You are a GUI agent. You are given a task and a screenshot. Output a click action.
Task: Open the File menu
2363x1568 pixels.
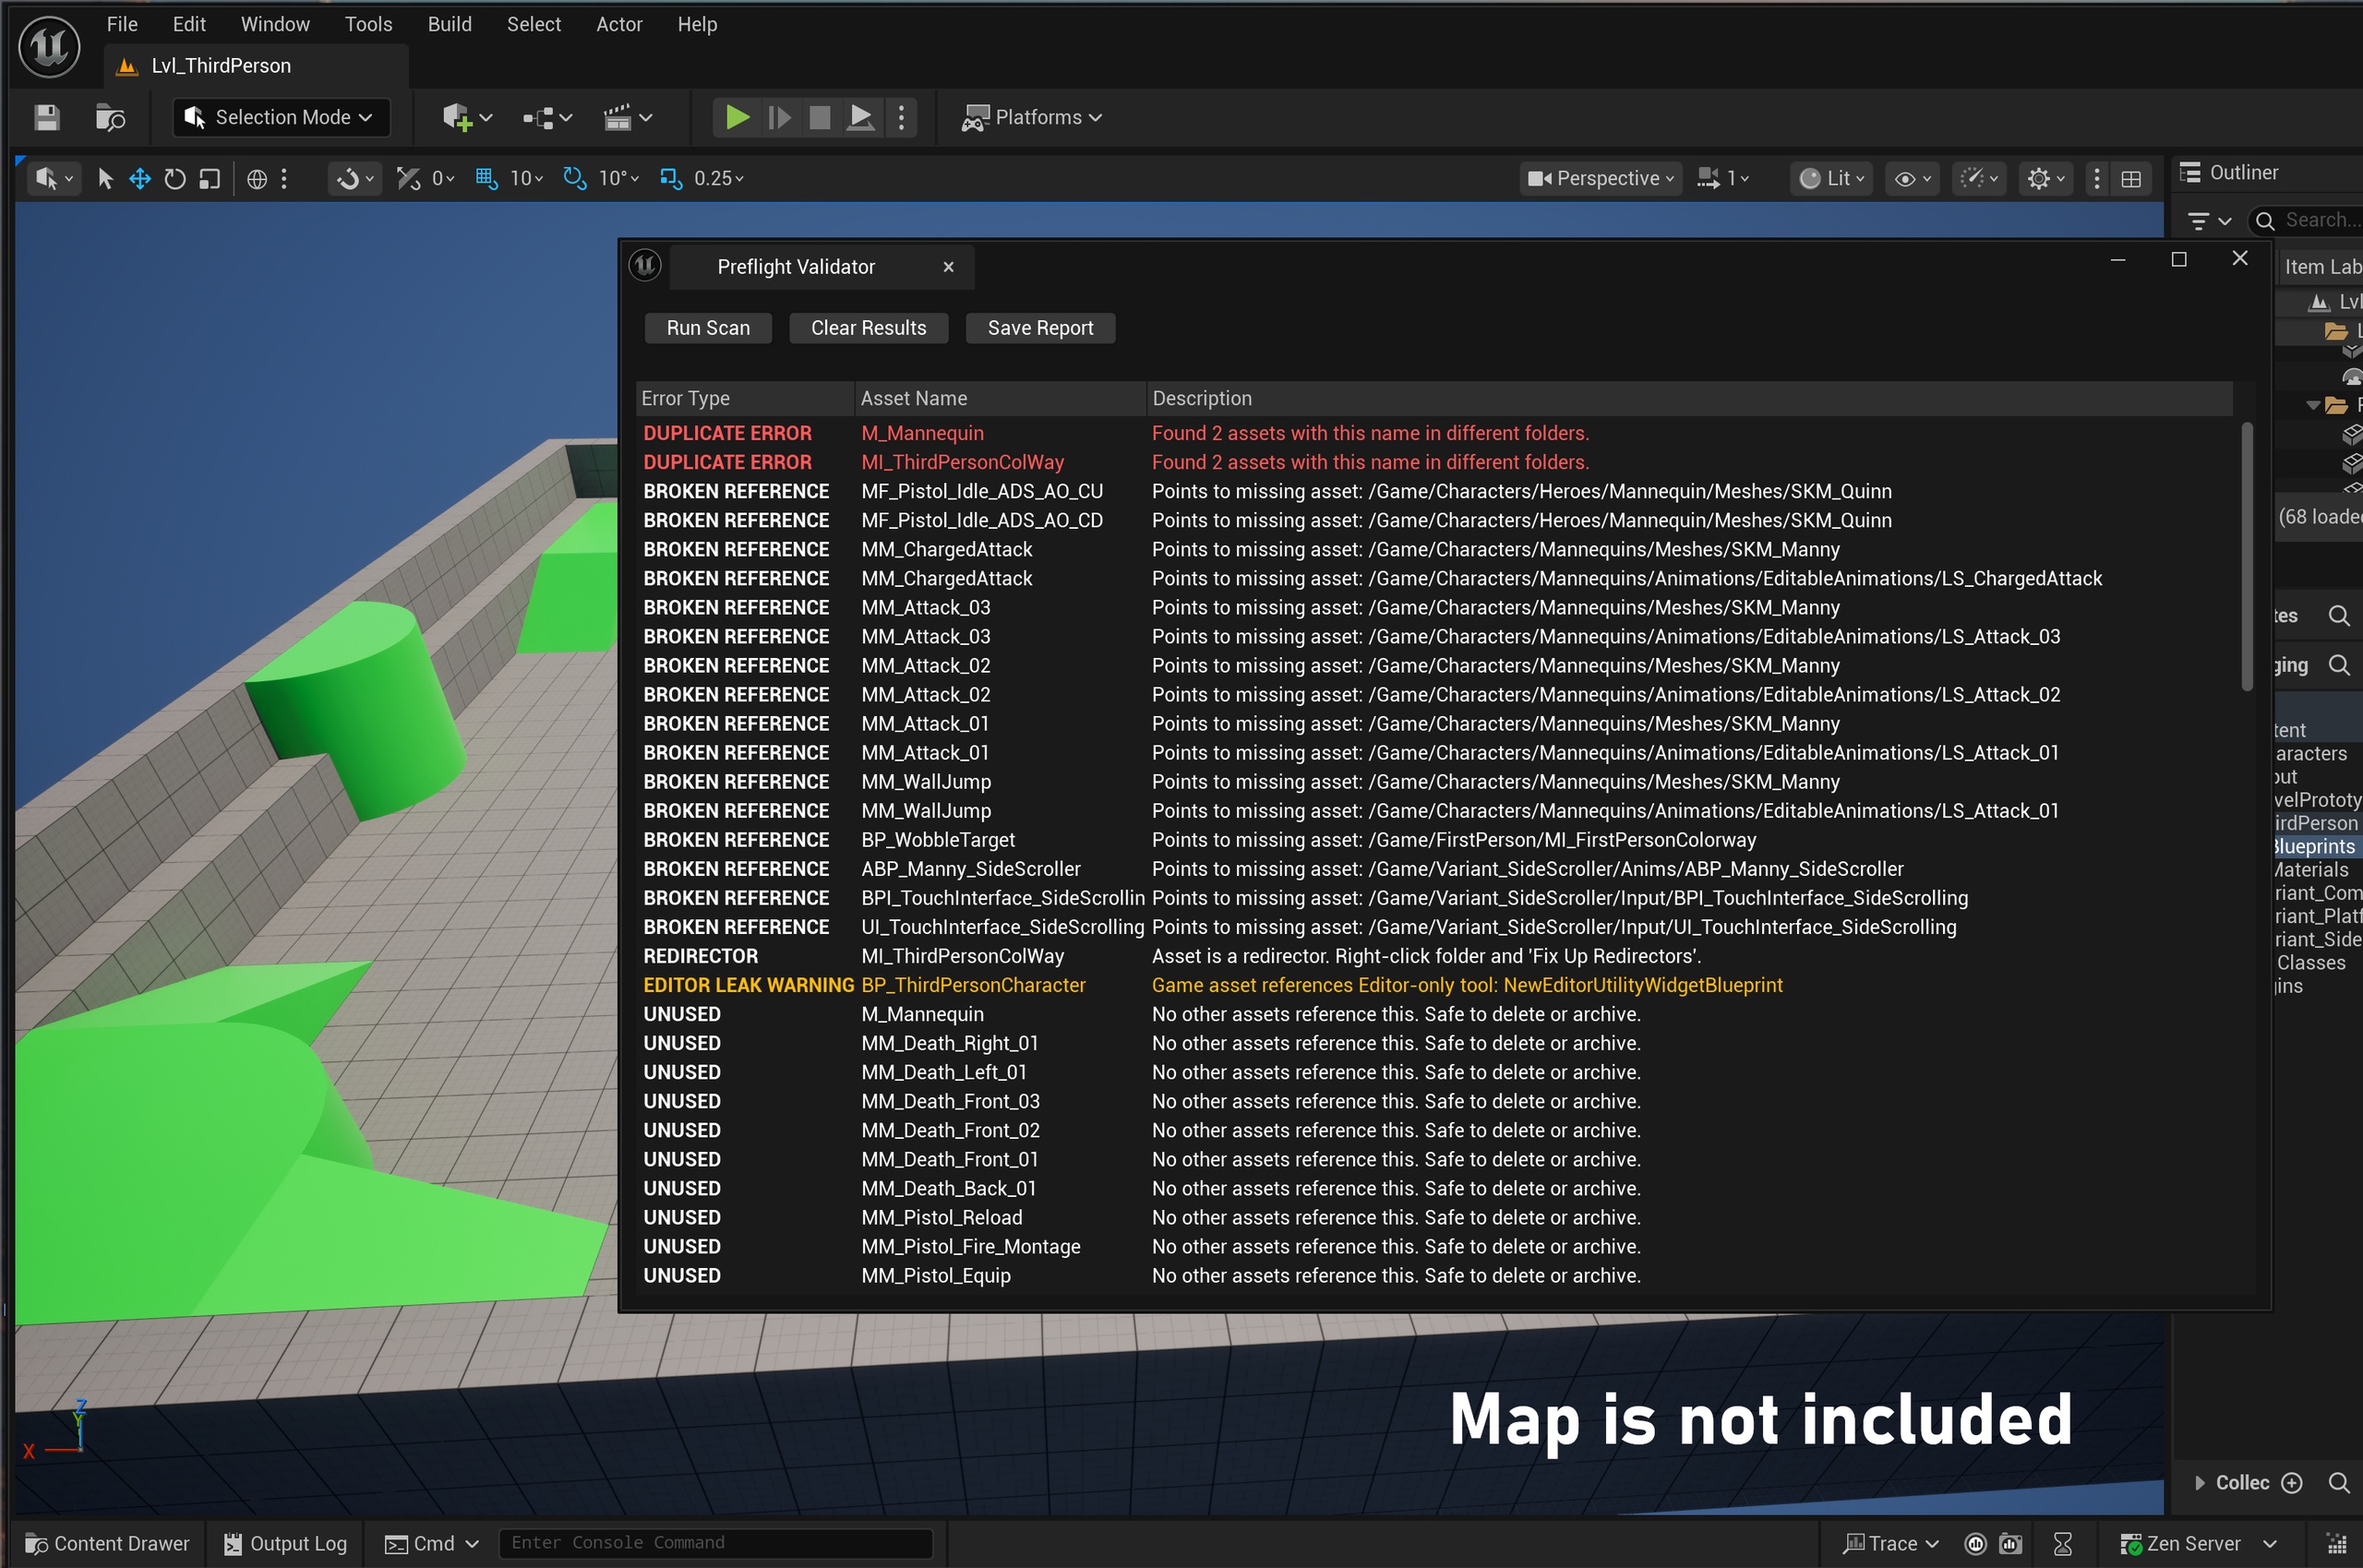[x=122, y=24]
